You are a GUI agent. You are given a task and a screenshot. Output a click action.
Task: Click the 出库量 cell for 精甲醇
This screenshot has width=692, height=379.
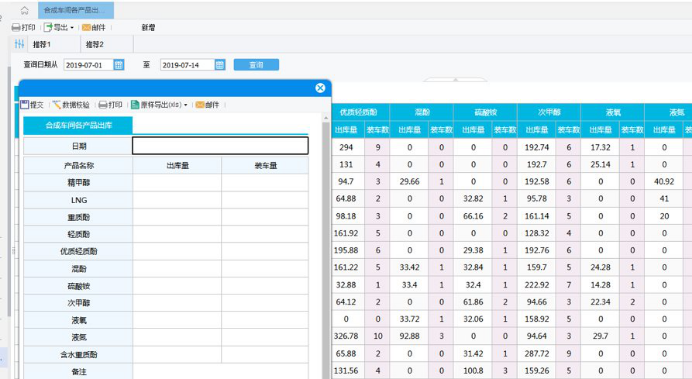177,183
